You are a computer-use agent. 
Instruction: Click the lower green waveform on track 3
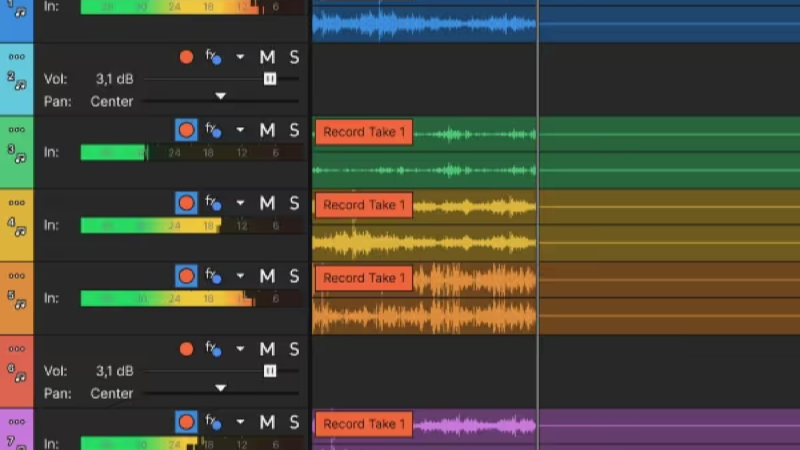coord(424,170)
